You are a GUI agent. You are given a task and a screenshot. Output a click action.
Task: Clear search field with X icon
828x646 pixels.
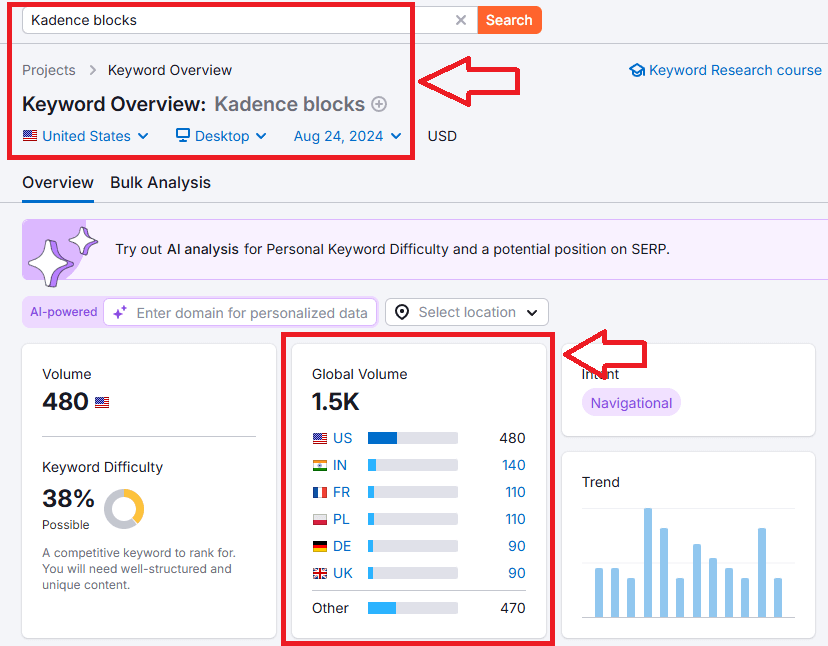coord(460,20)
